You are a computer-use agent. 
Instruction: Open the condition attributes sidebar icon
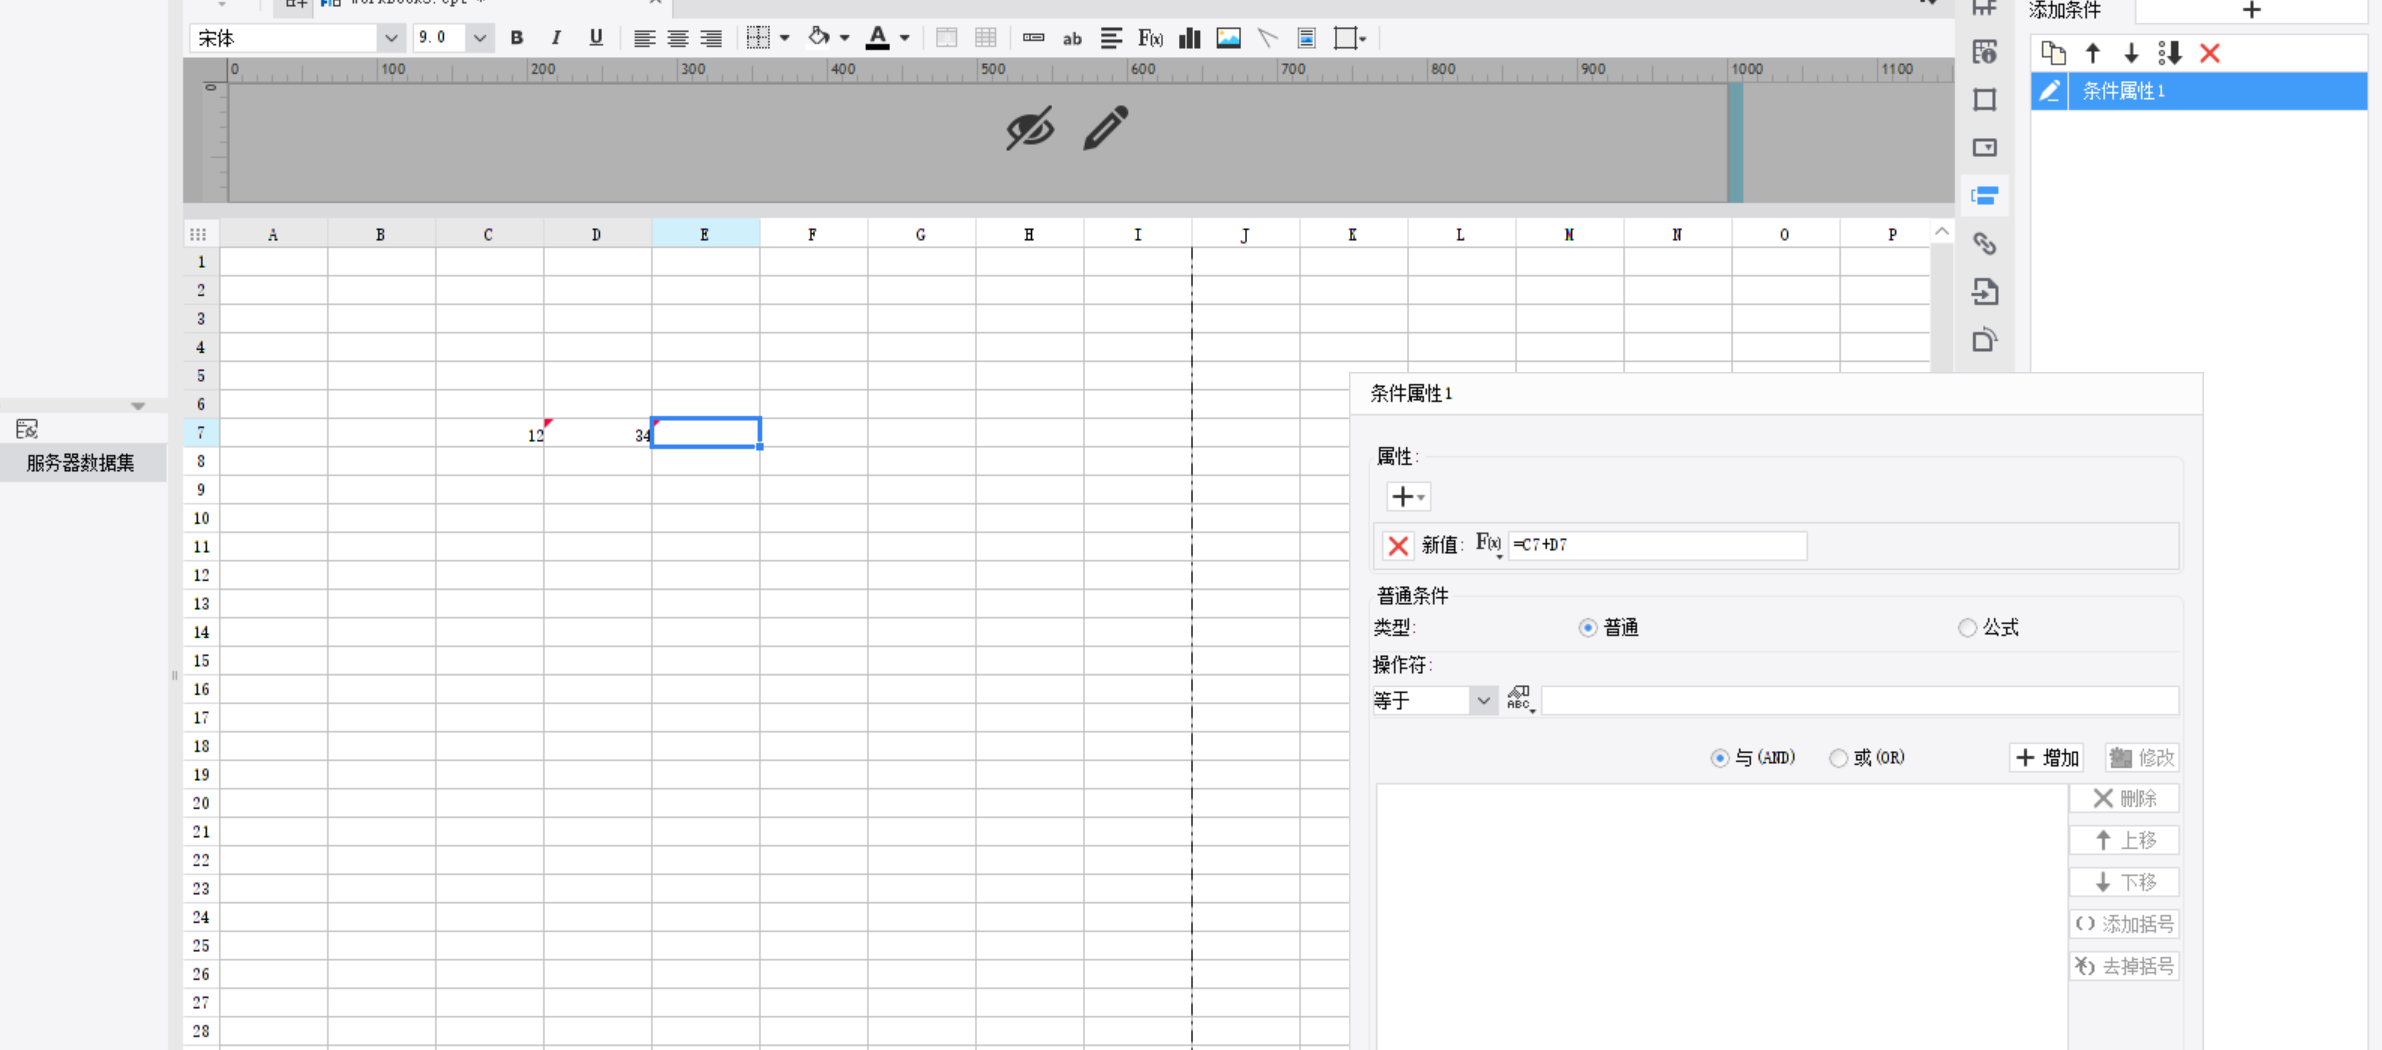[1985, 196]
